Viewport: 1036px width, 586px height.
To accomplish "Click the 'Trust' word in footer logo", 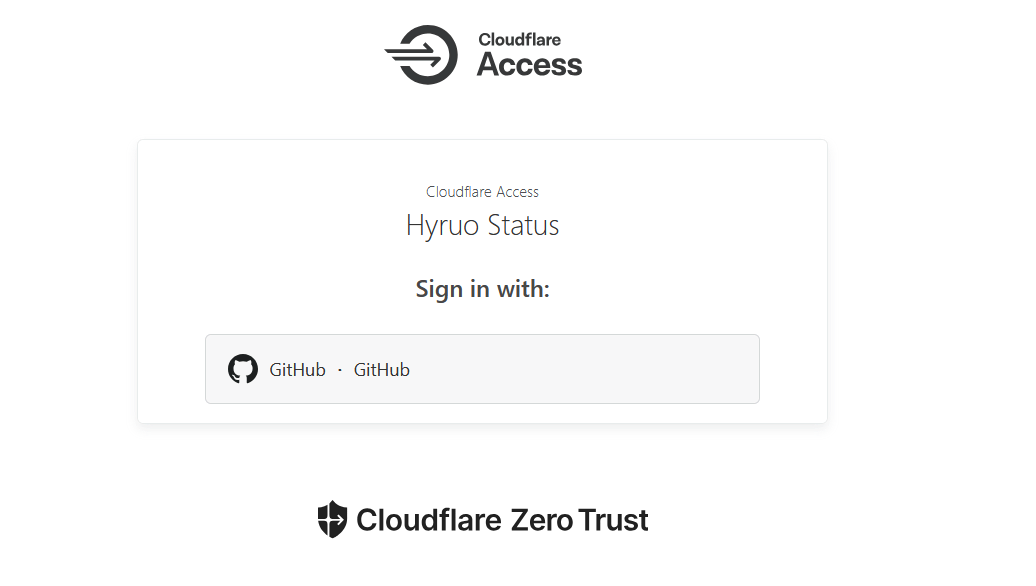I will coord(614,521).
